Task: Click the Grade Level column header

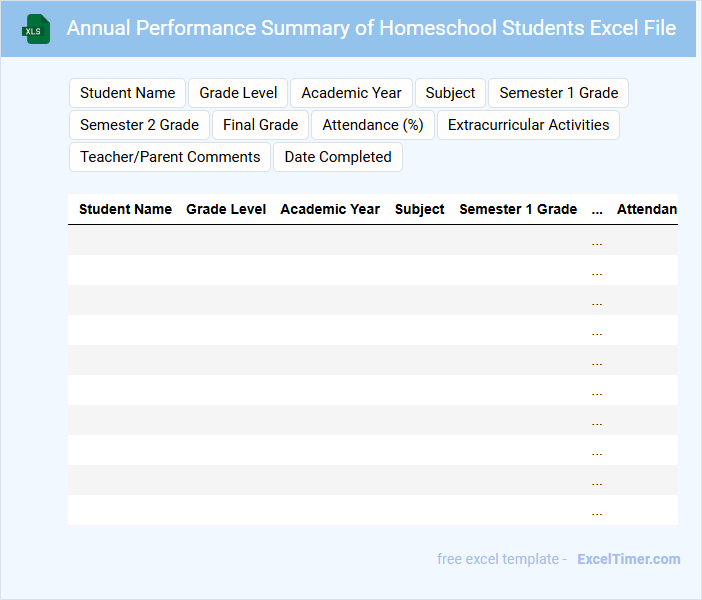Action: point(226,209)
